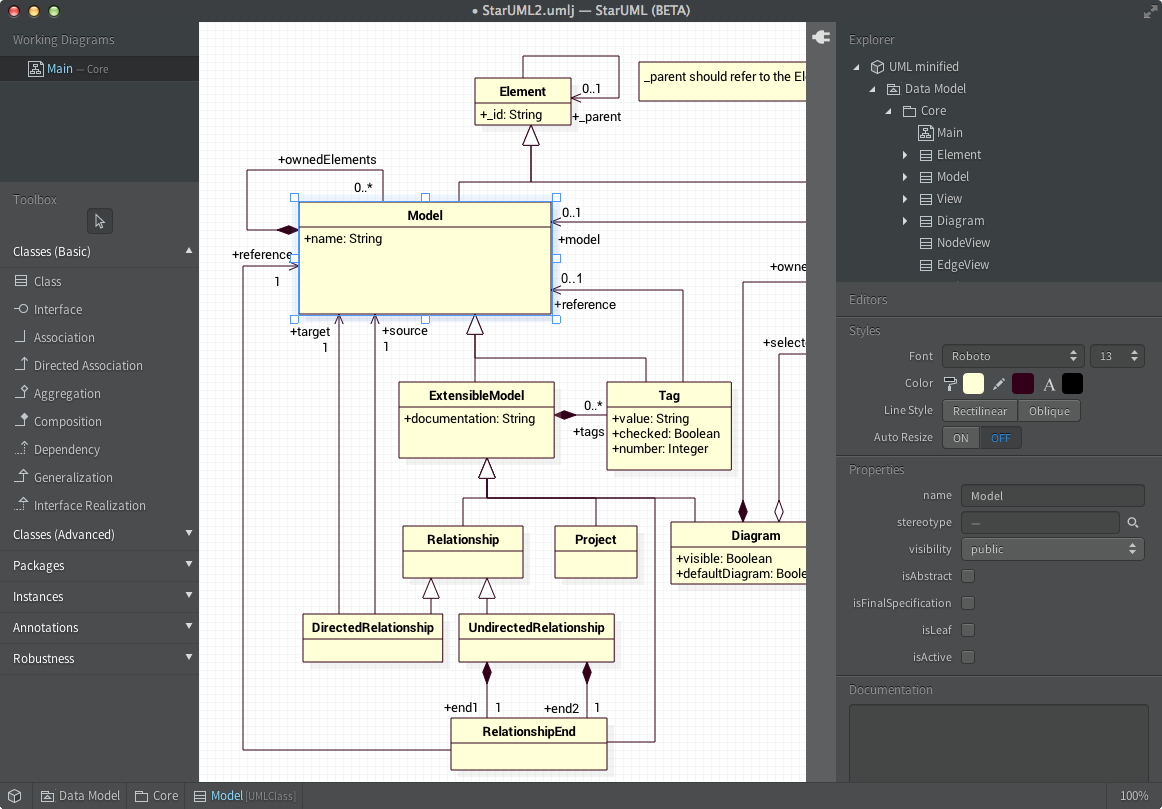Open the Font dropdown showing Roboto
This screenshot has width=1162, height=809.
[1012, 356]
